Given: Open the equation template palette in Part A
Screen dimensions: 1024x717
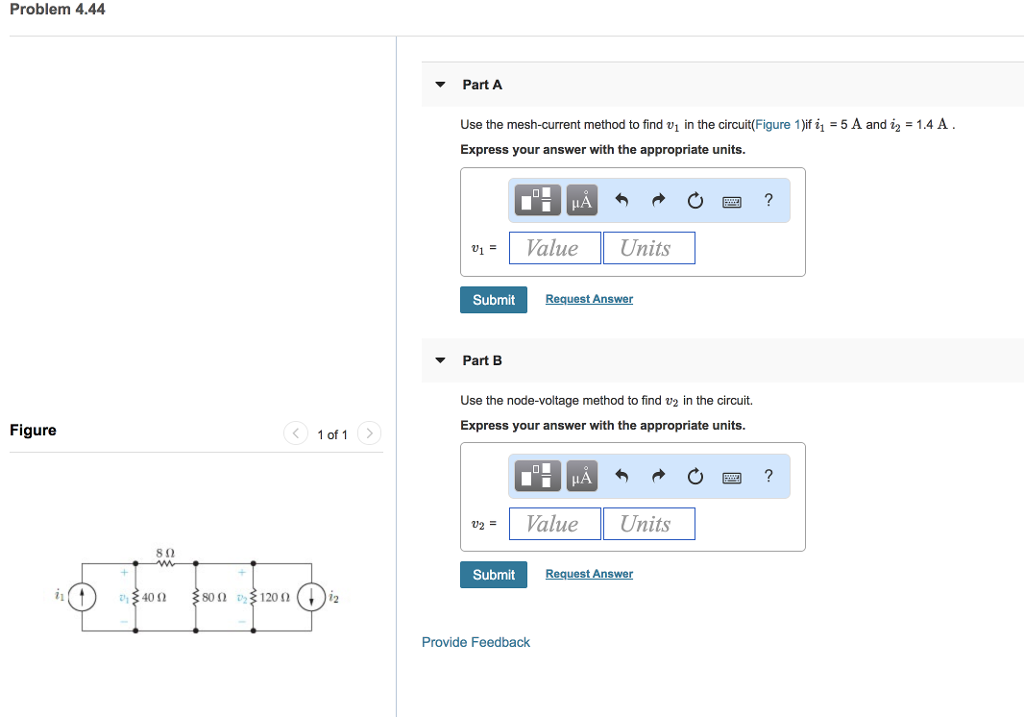Looking at the screenshot, I should tap(537, 200).
